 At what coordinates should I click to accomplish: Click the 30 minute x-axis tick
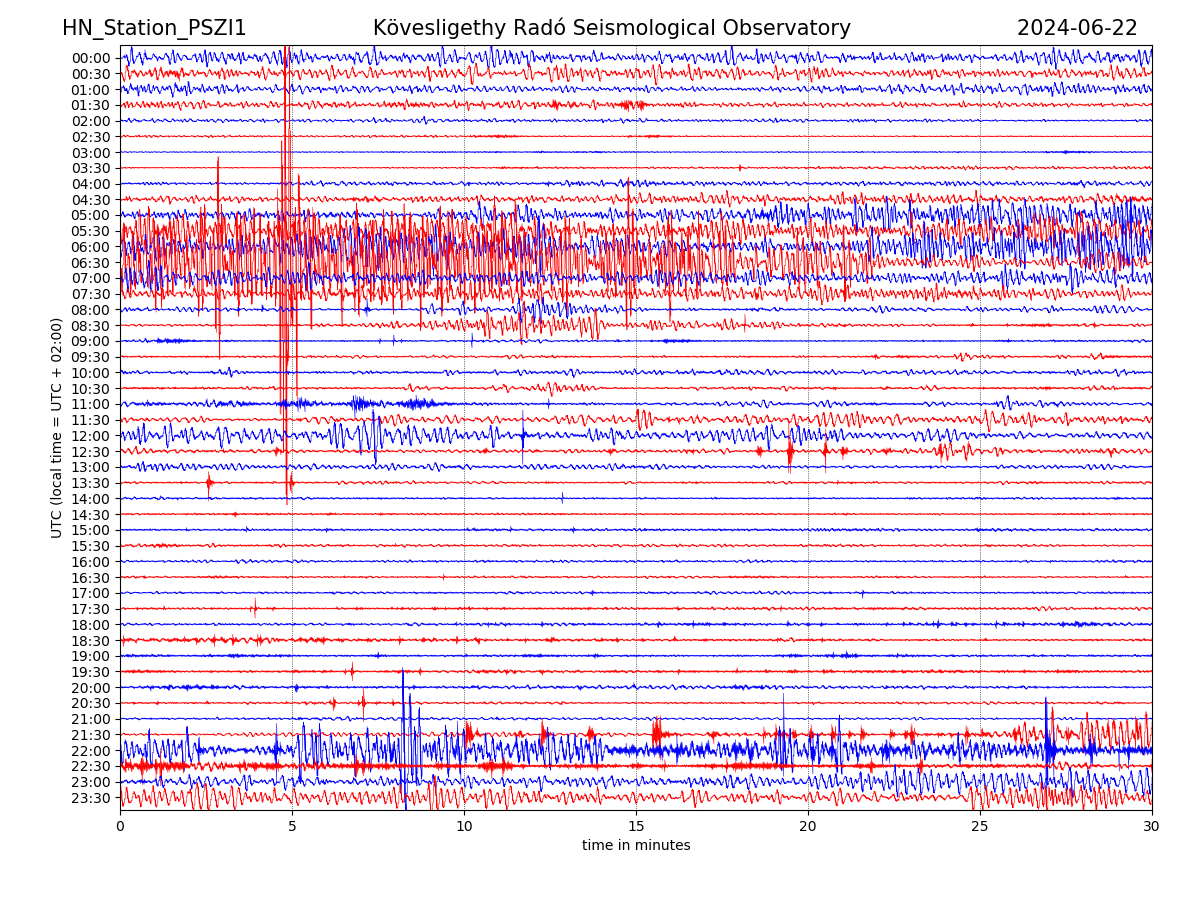coord(1152,827)
